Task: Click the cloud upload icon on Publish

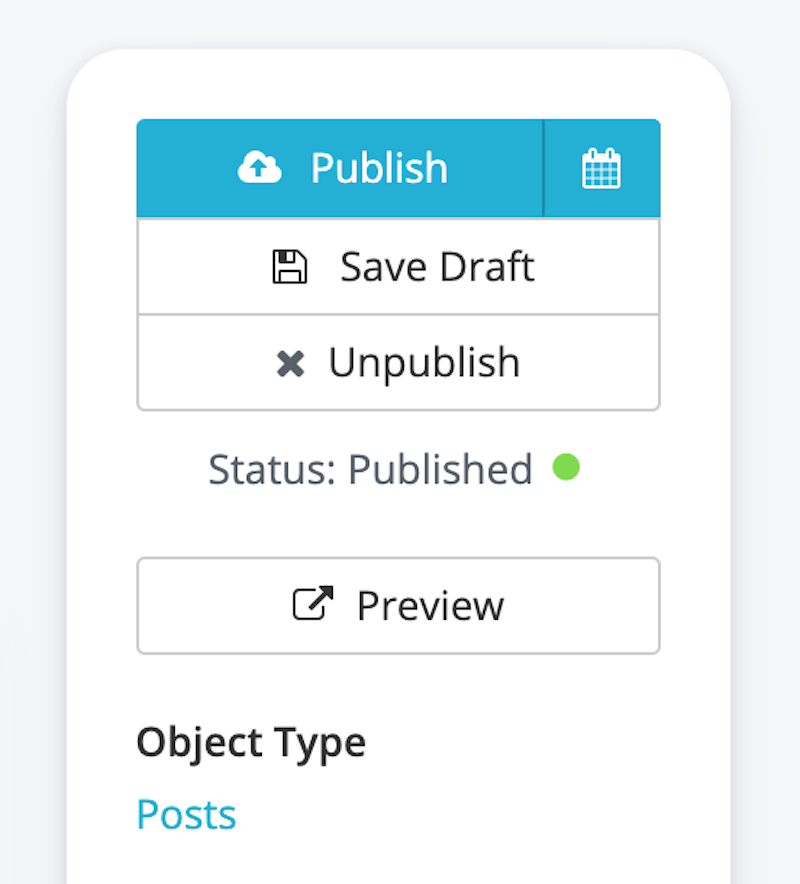Action: pyautogui.click(x=260, y=168)
